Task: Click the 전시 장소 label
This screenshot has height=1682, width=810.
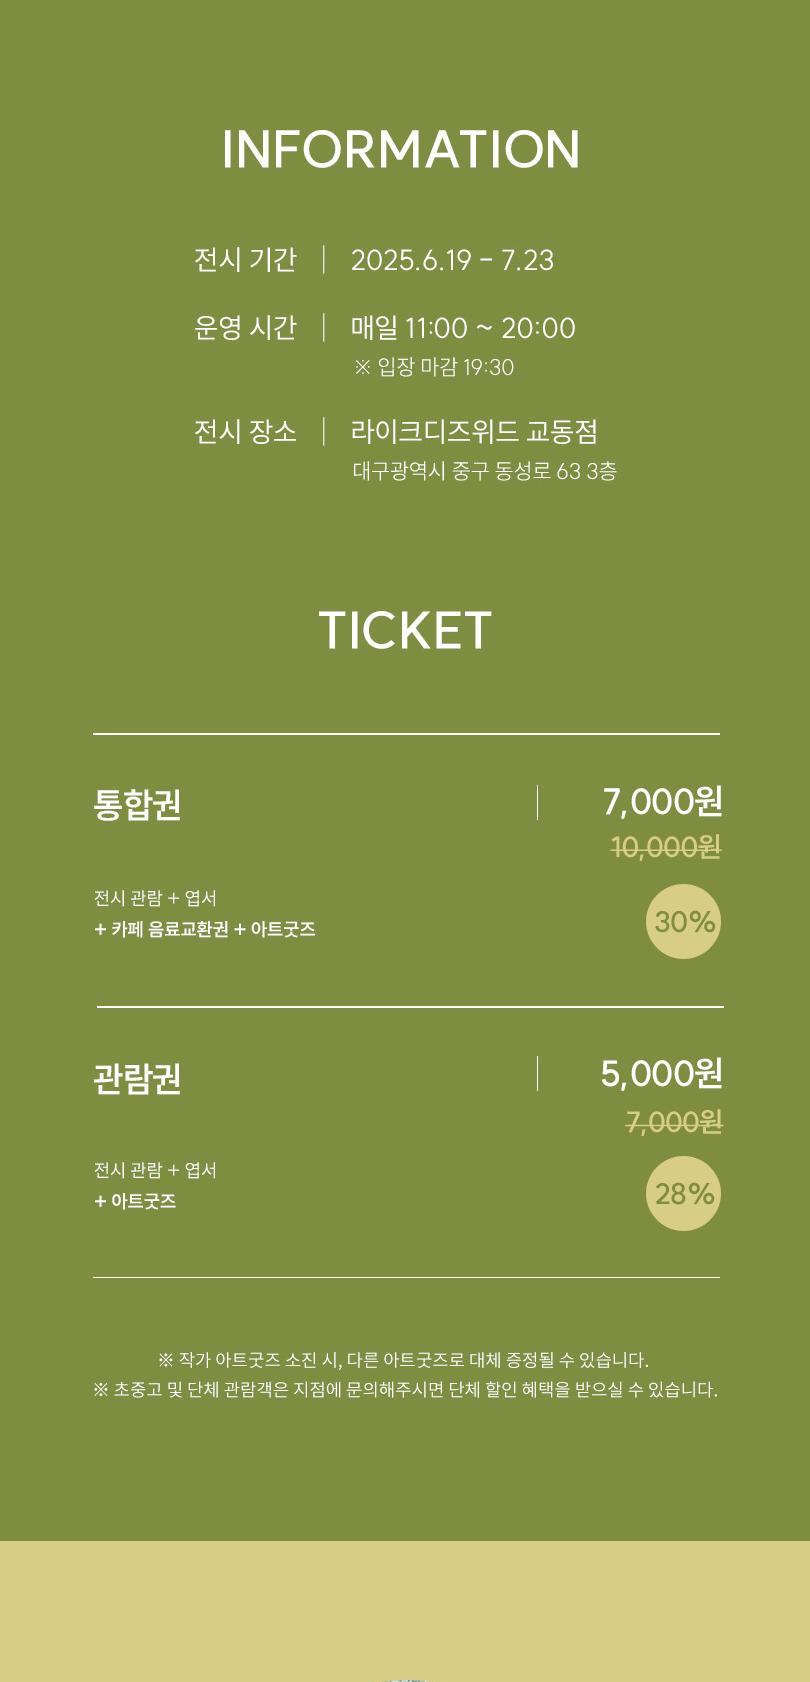Action: (x=245, y=432)
